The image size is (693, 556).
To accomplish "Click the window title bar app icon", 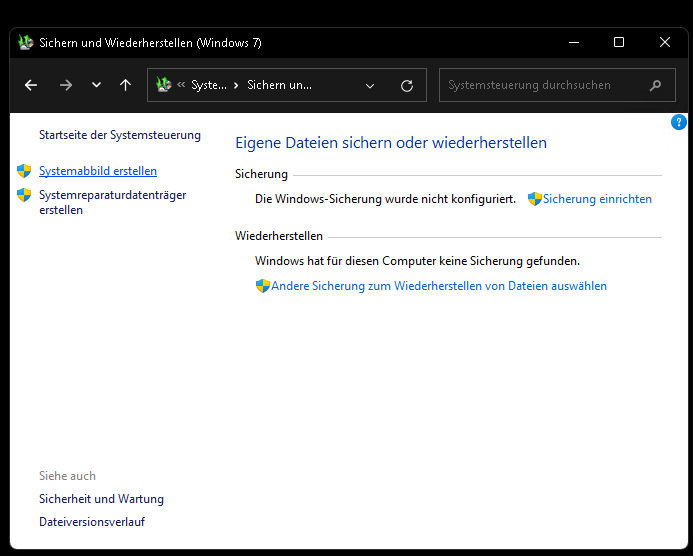I will (x=26, y=42).
